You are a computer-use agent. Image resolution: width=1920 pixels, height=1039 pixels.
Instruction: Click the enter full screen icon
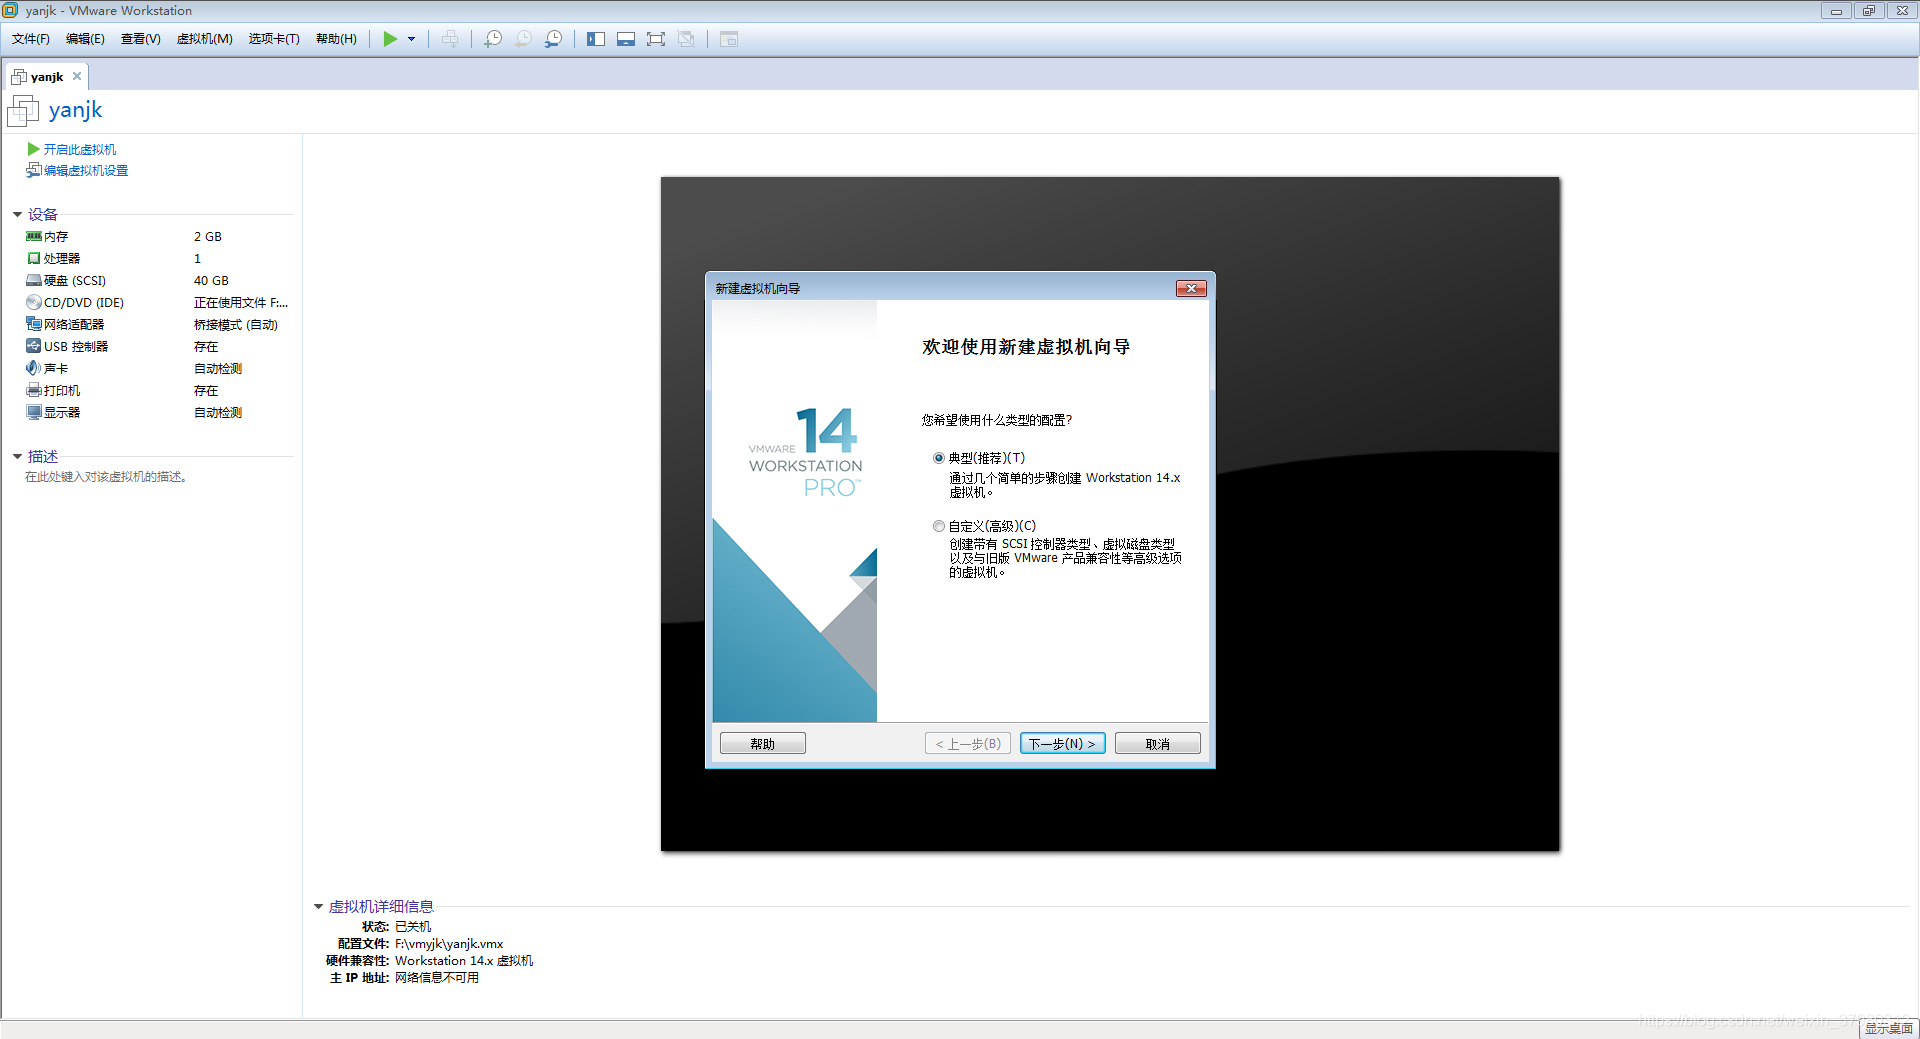pos(656,39)
